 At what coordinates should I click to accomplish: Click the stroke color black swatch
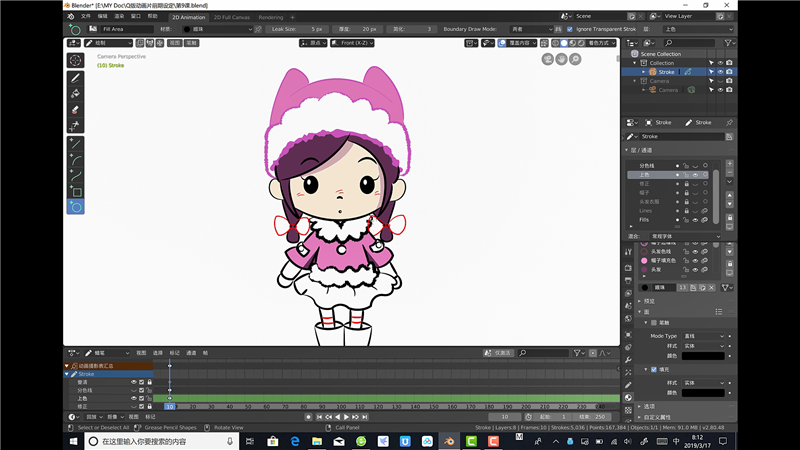[x=703, y=356]
